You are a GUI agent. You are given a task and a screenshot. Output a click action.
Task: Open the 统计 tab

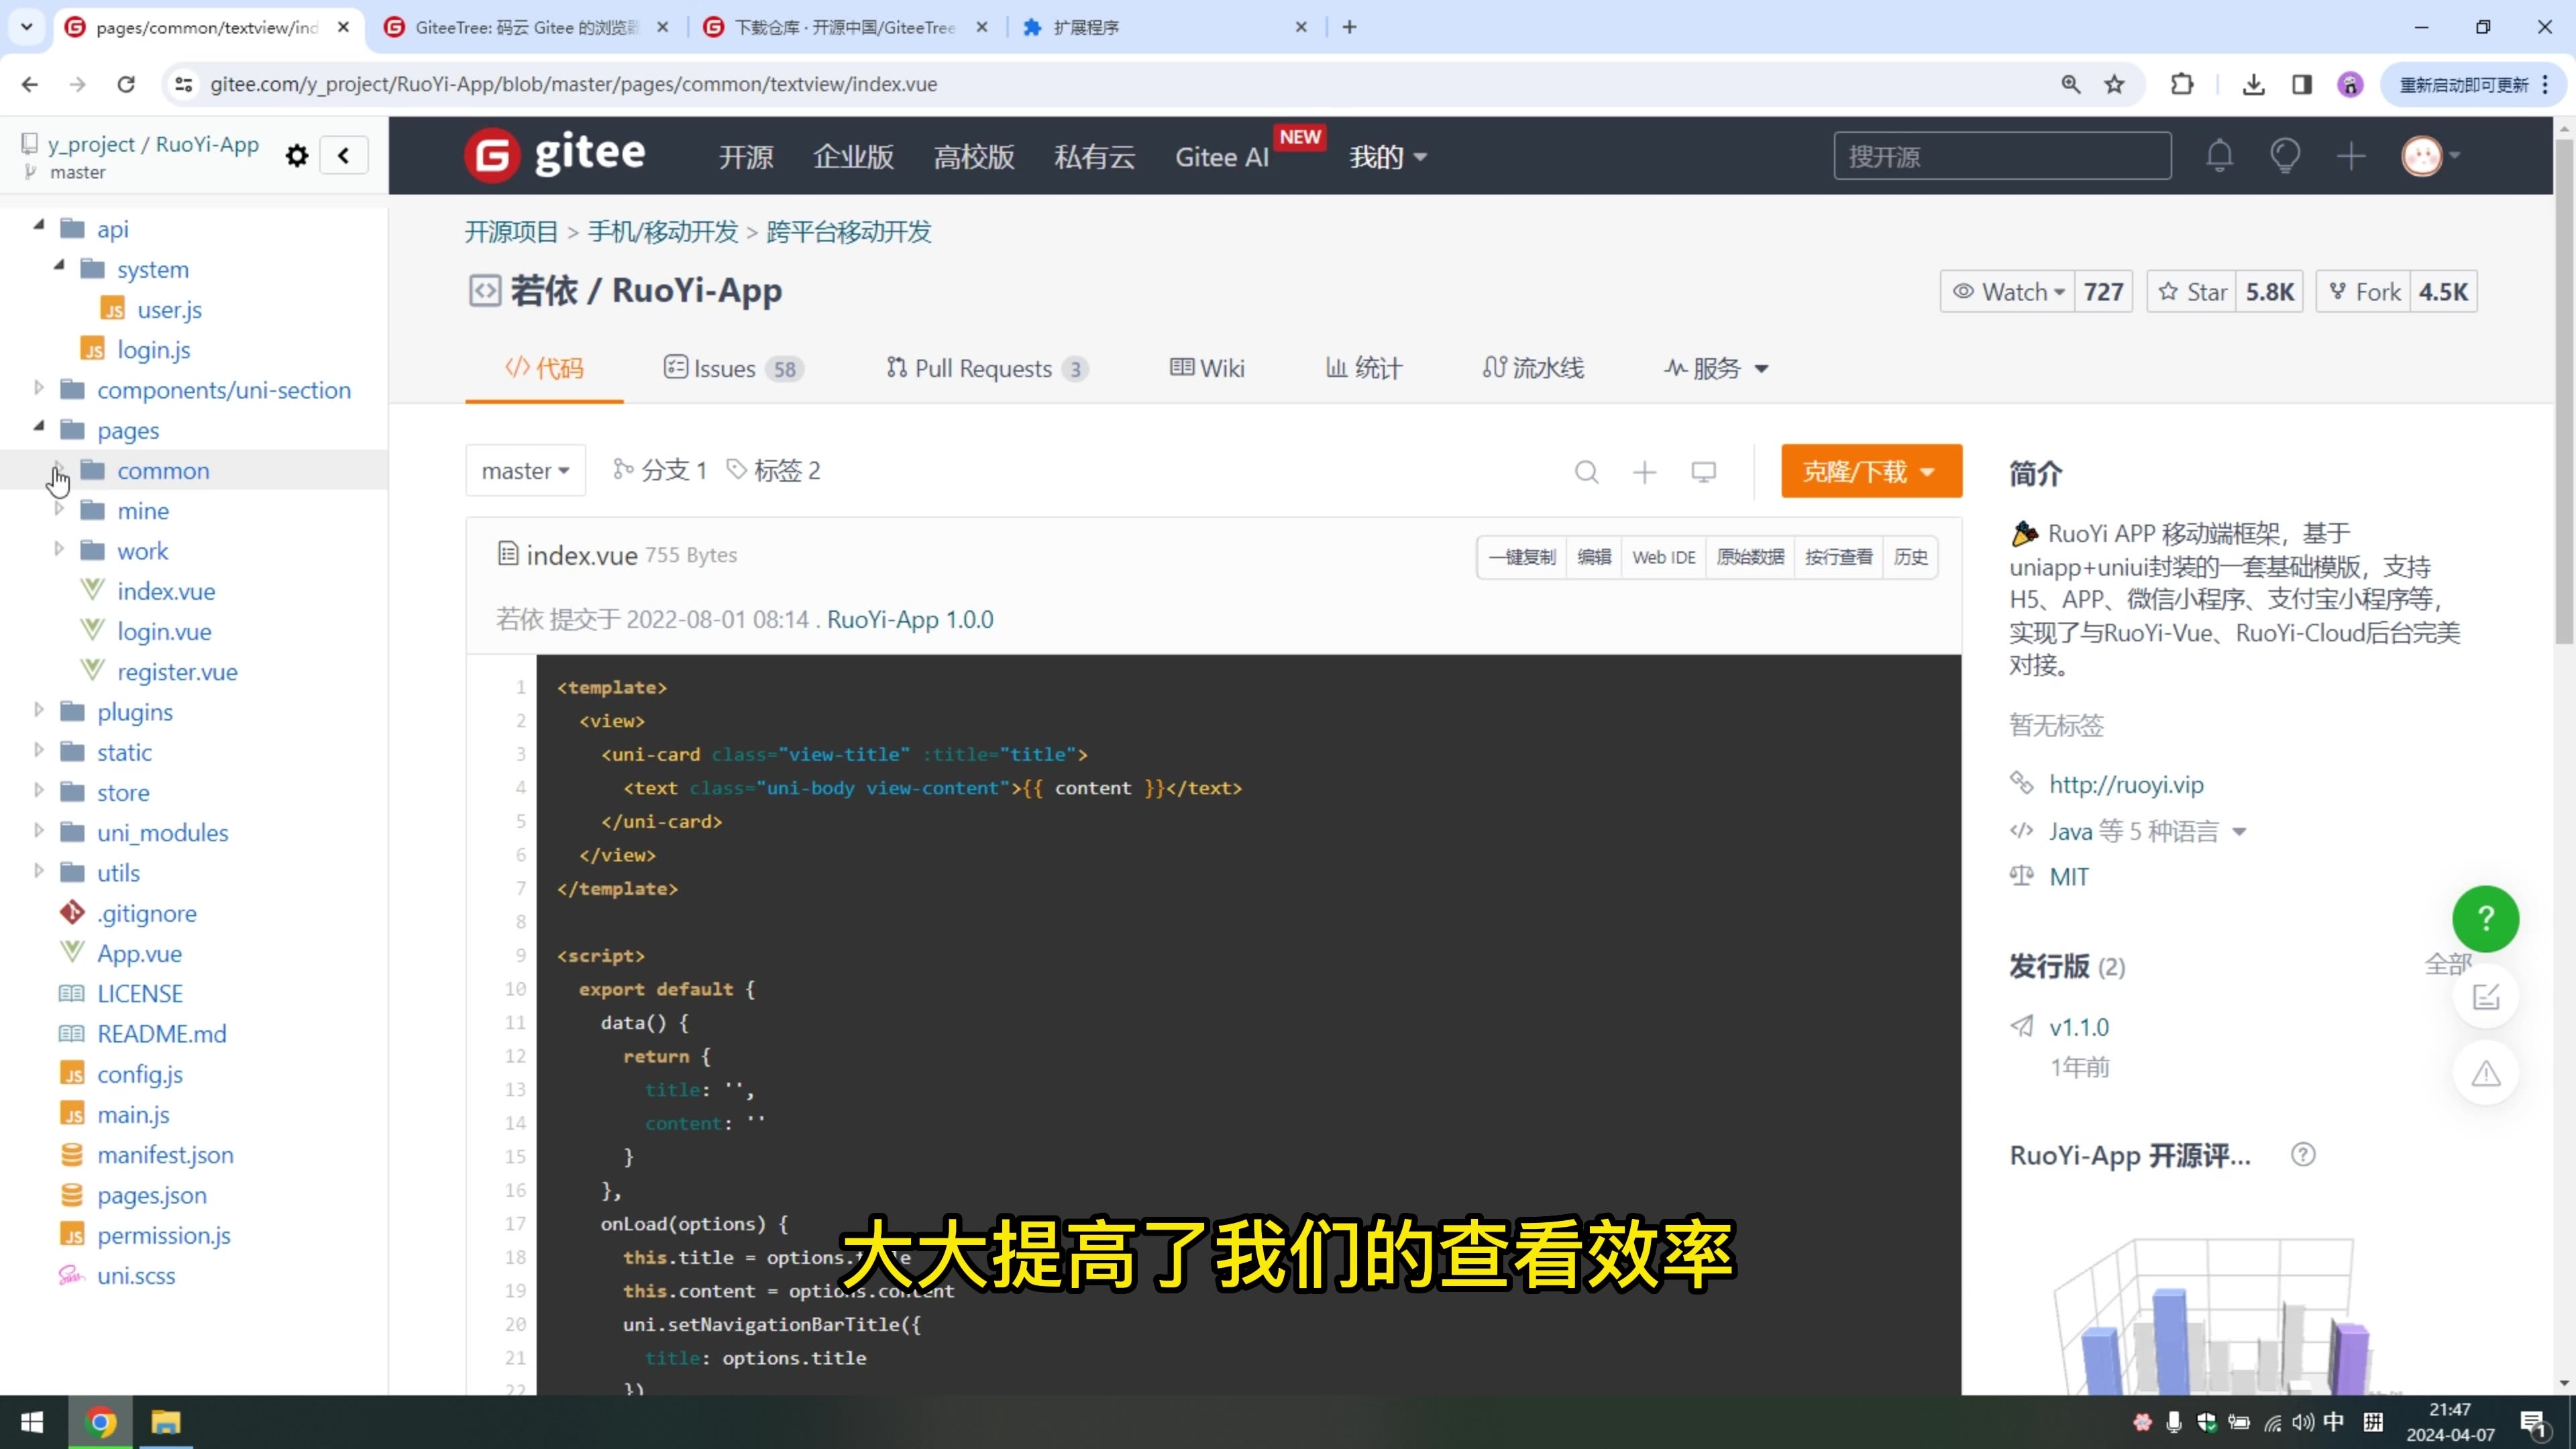click(1364, 369)
